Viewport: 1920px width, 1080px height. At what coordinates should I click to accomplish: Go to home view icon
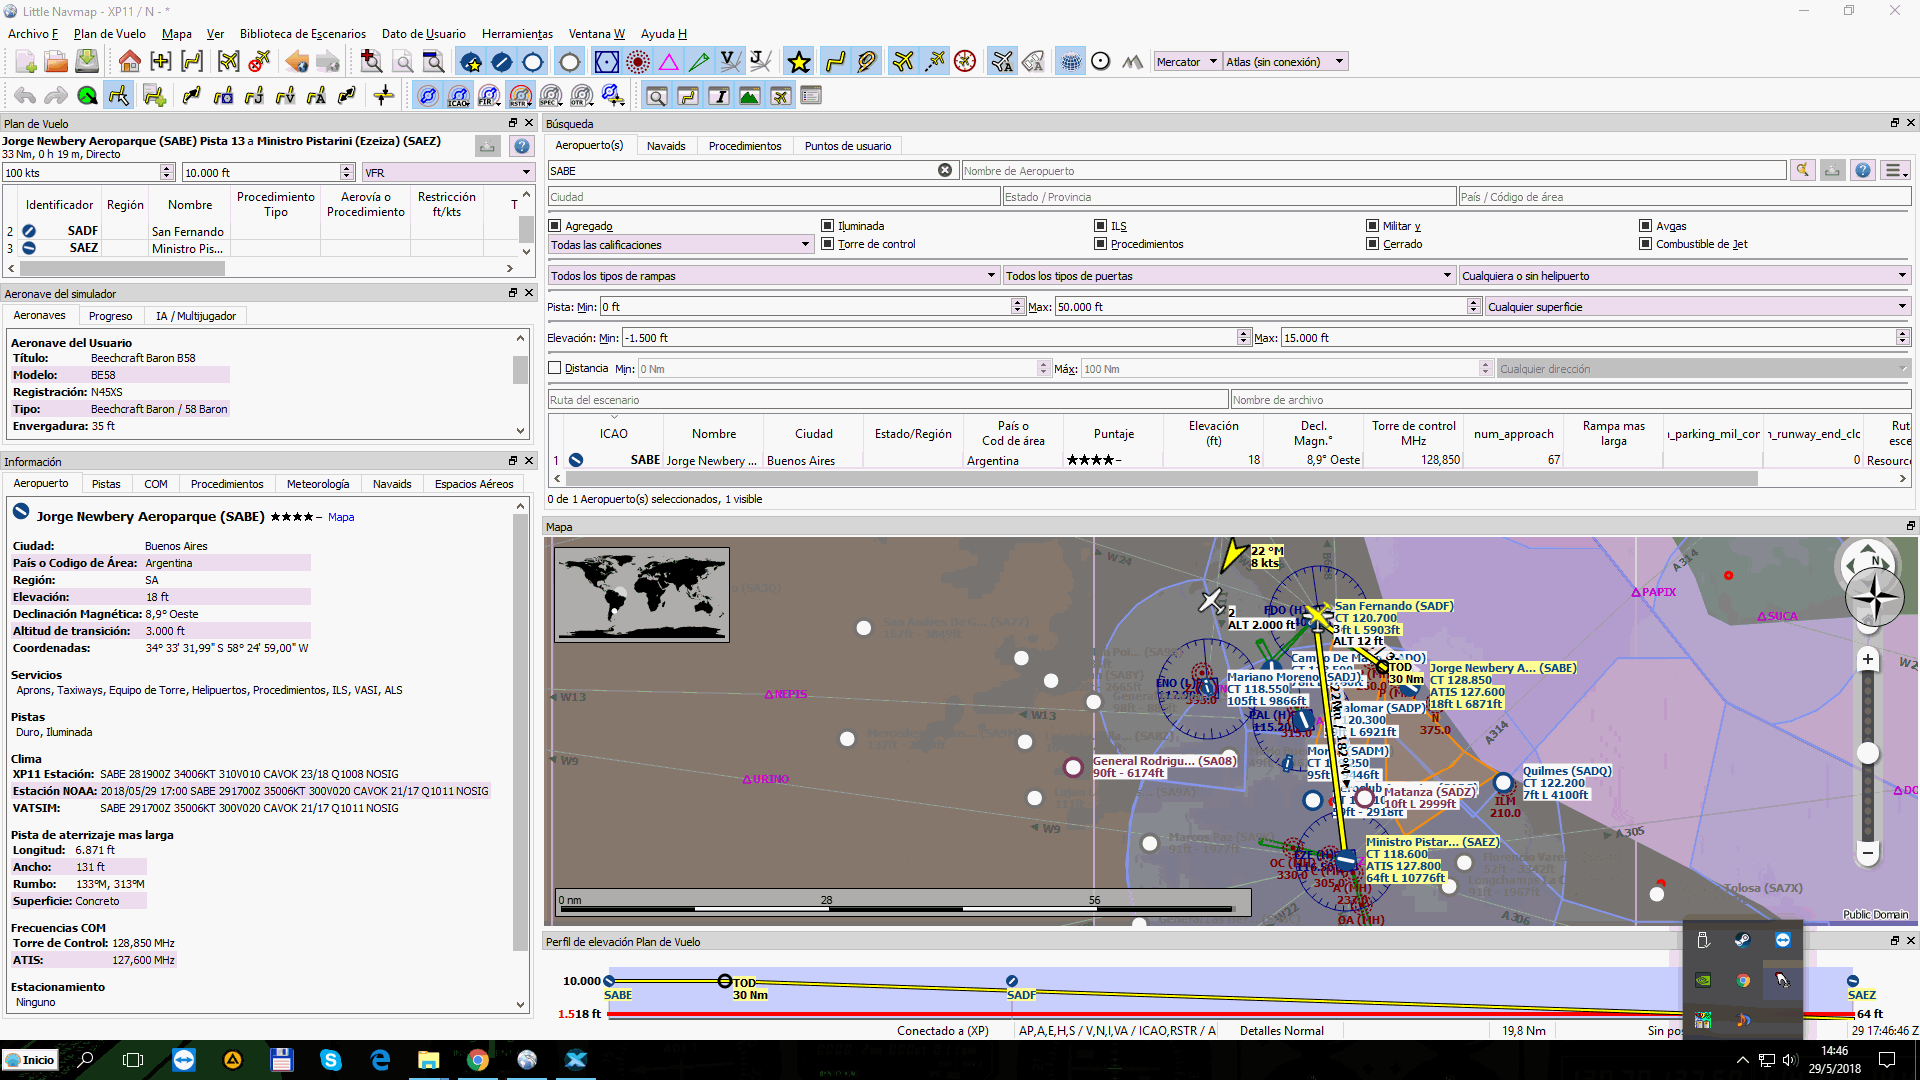coord(129,62)
